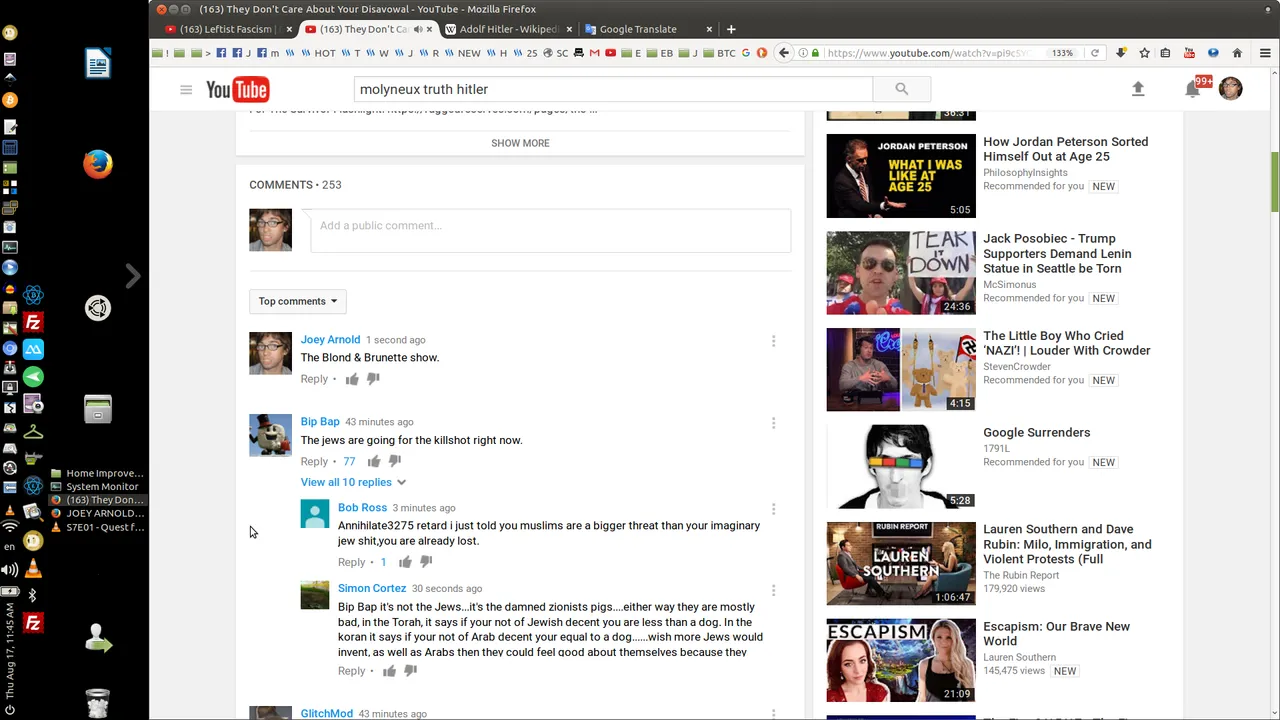Open the YouTube upload arrow icon

[1138, 89]
